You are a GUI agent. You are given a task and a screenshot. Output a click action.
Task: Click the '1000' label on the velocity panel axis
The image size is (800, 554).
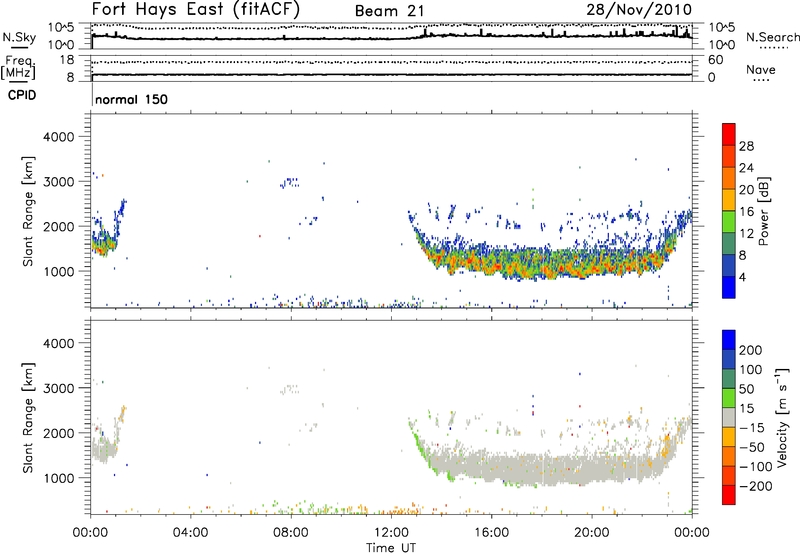click(59, 478)
